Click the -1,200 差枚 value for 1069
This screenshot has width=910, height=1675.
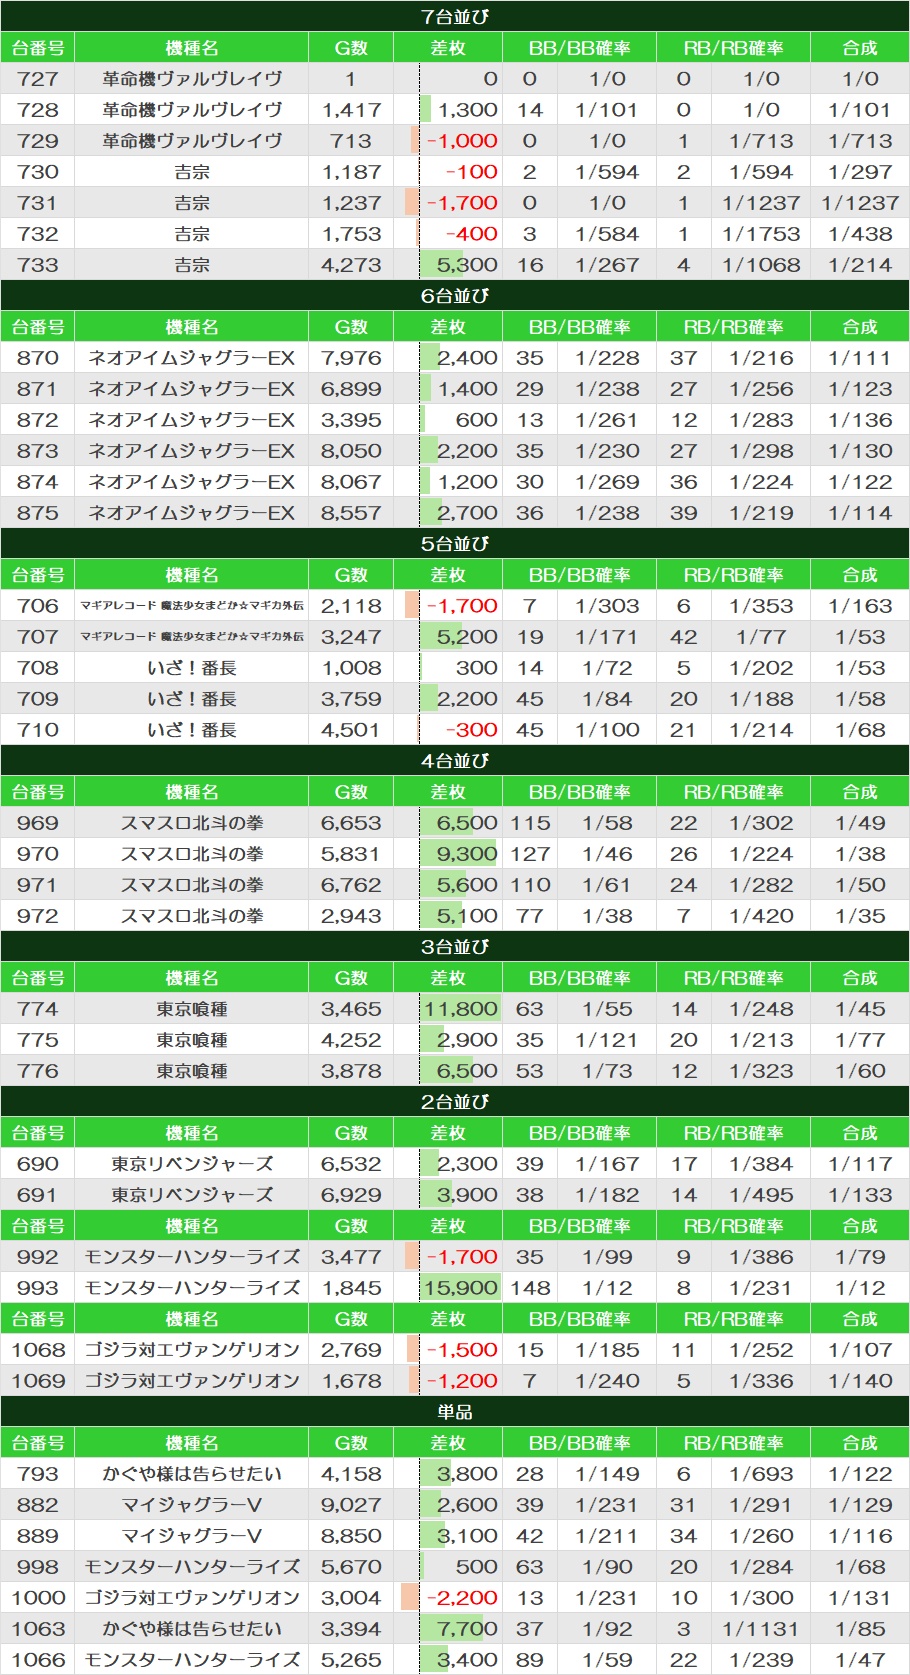pyautogui.click(x=462, y=1380)
